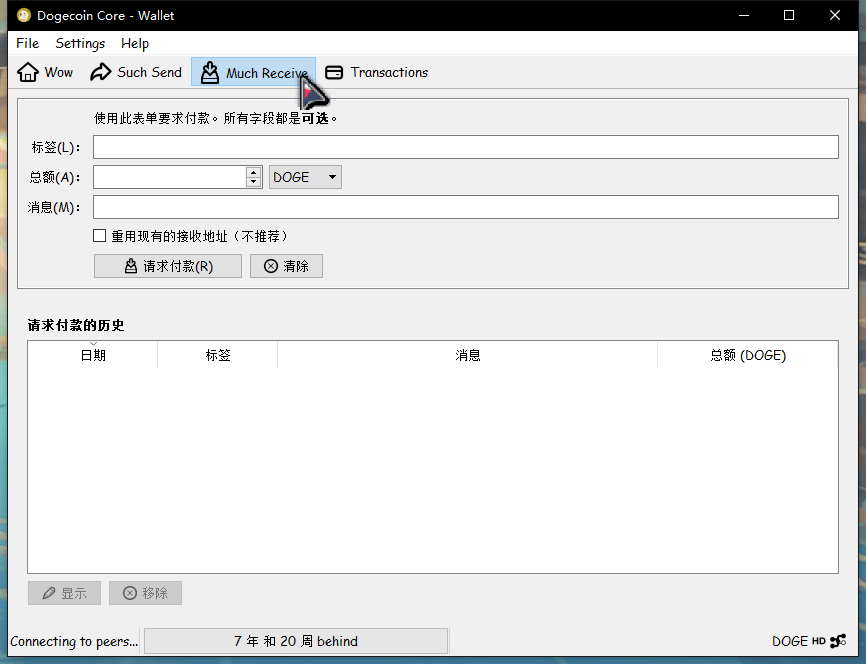Click the DOGE unit label in status bar
Screen dimensions: 866x664
pyautogui.click(x=790, y=641)
